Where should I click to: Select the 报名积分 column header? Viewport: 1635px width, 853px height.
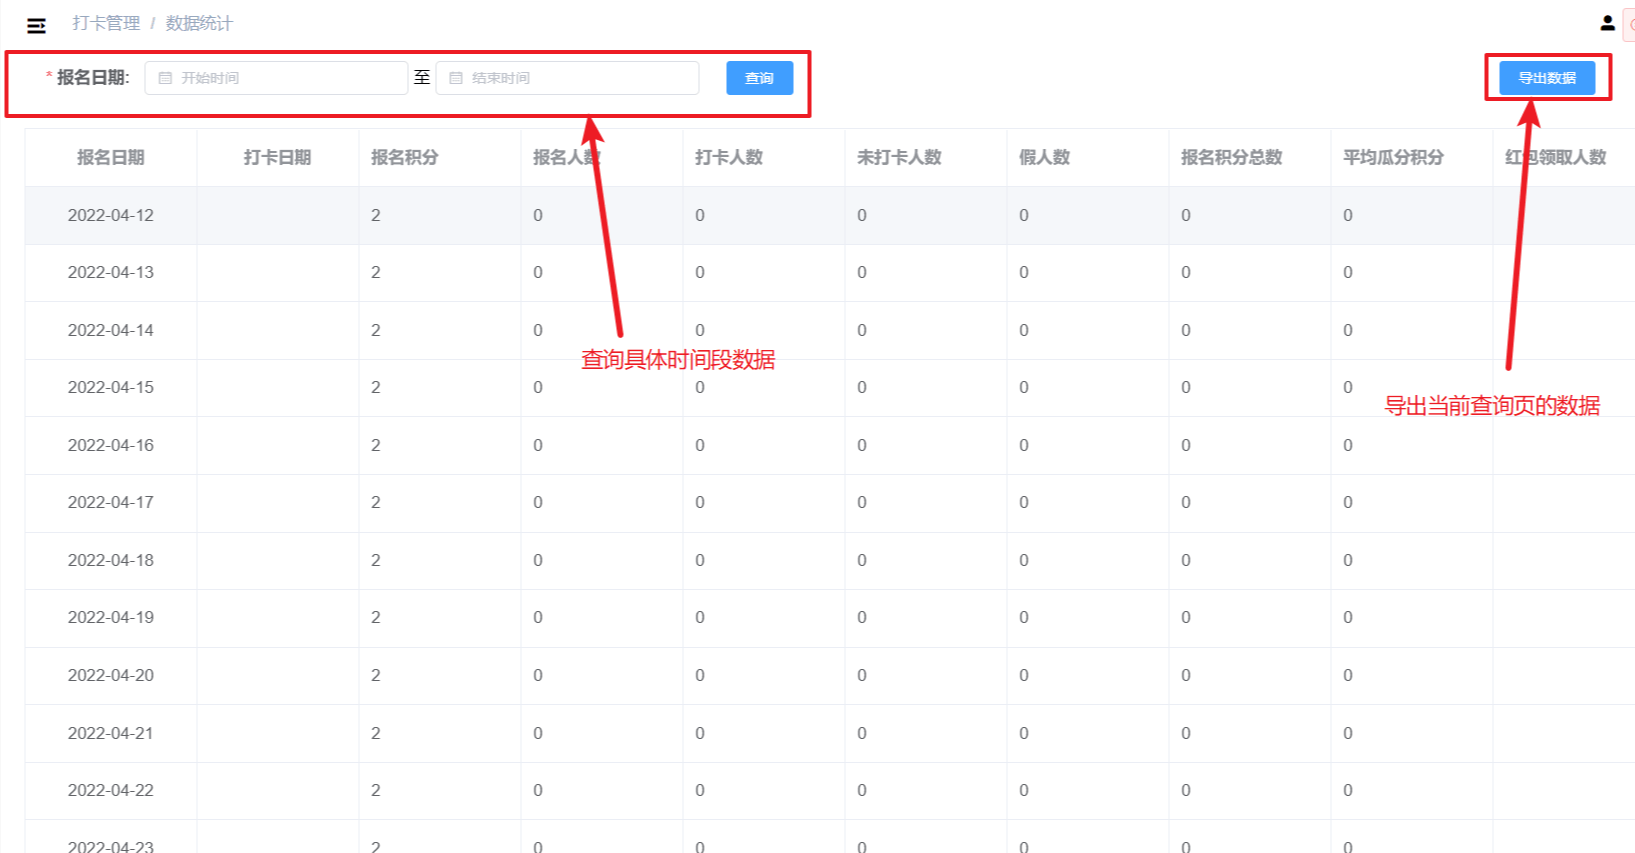pyautogui.click(x=405, y=157)
